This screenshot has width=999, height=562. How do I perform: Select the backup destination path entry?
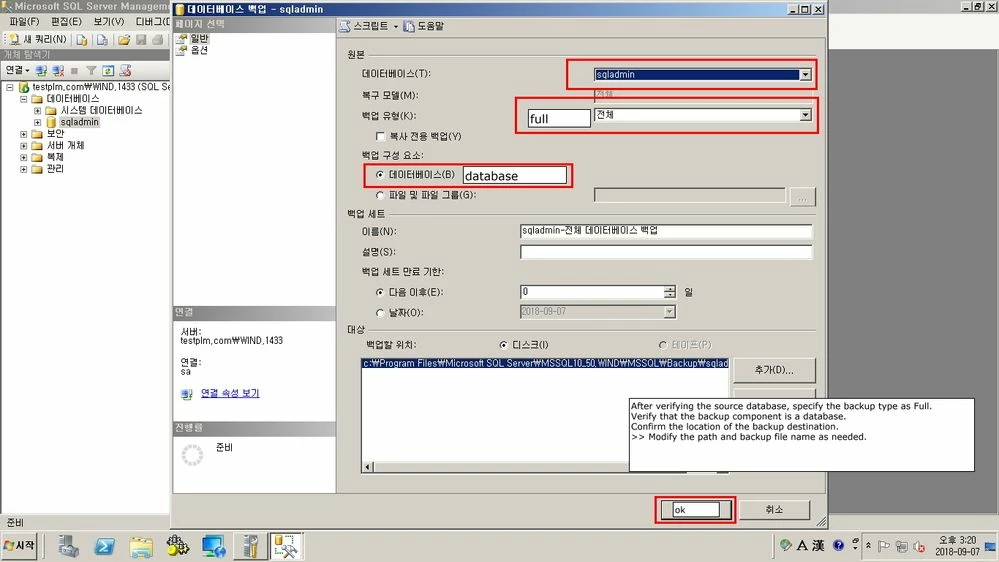tap(545, 363)
